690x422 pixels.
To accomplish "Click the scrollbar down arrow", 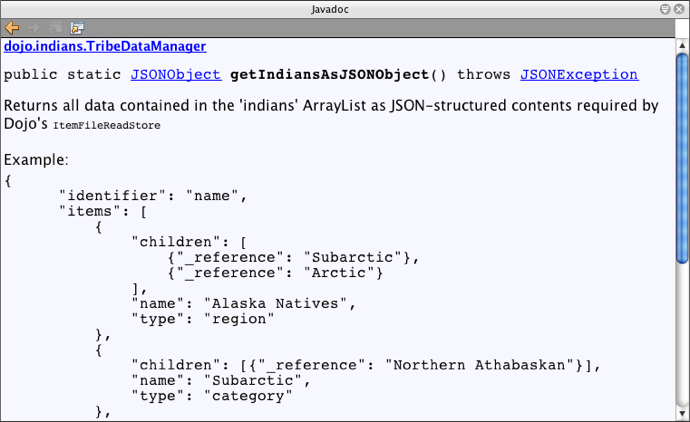I will 682,413.
